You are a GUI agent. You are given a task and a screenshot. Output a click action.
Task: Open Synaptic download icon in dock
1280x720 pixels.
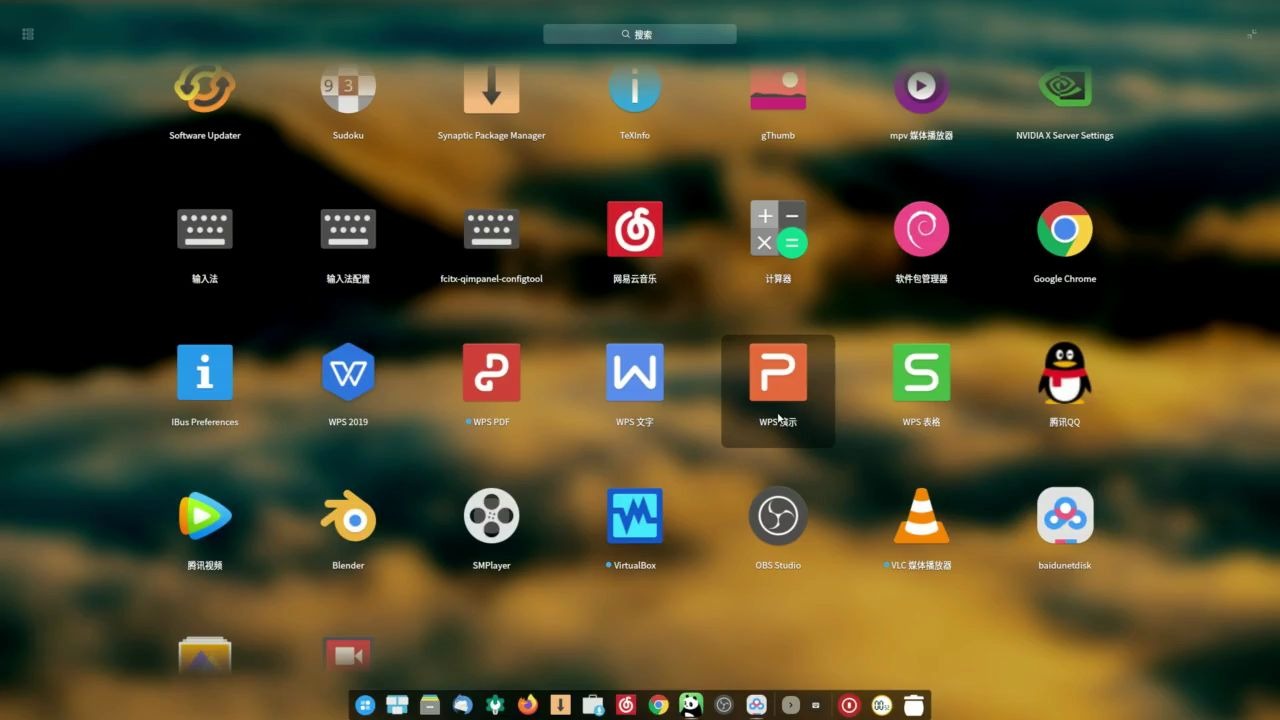560,705
